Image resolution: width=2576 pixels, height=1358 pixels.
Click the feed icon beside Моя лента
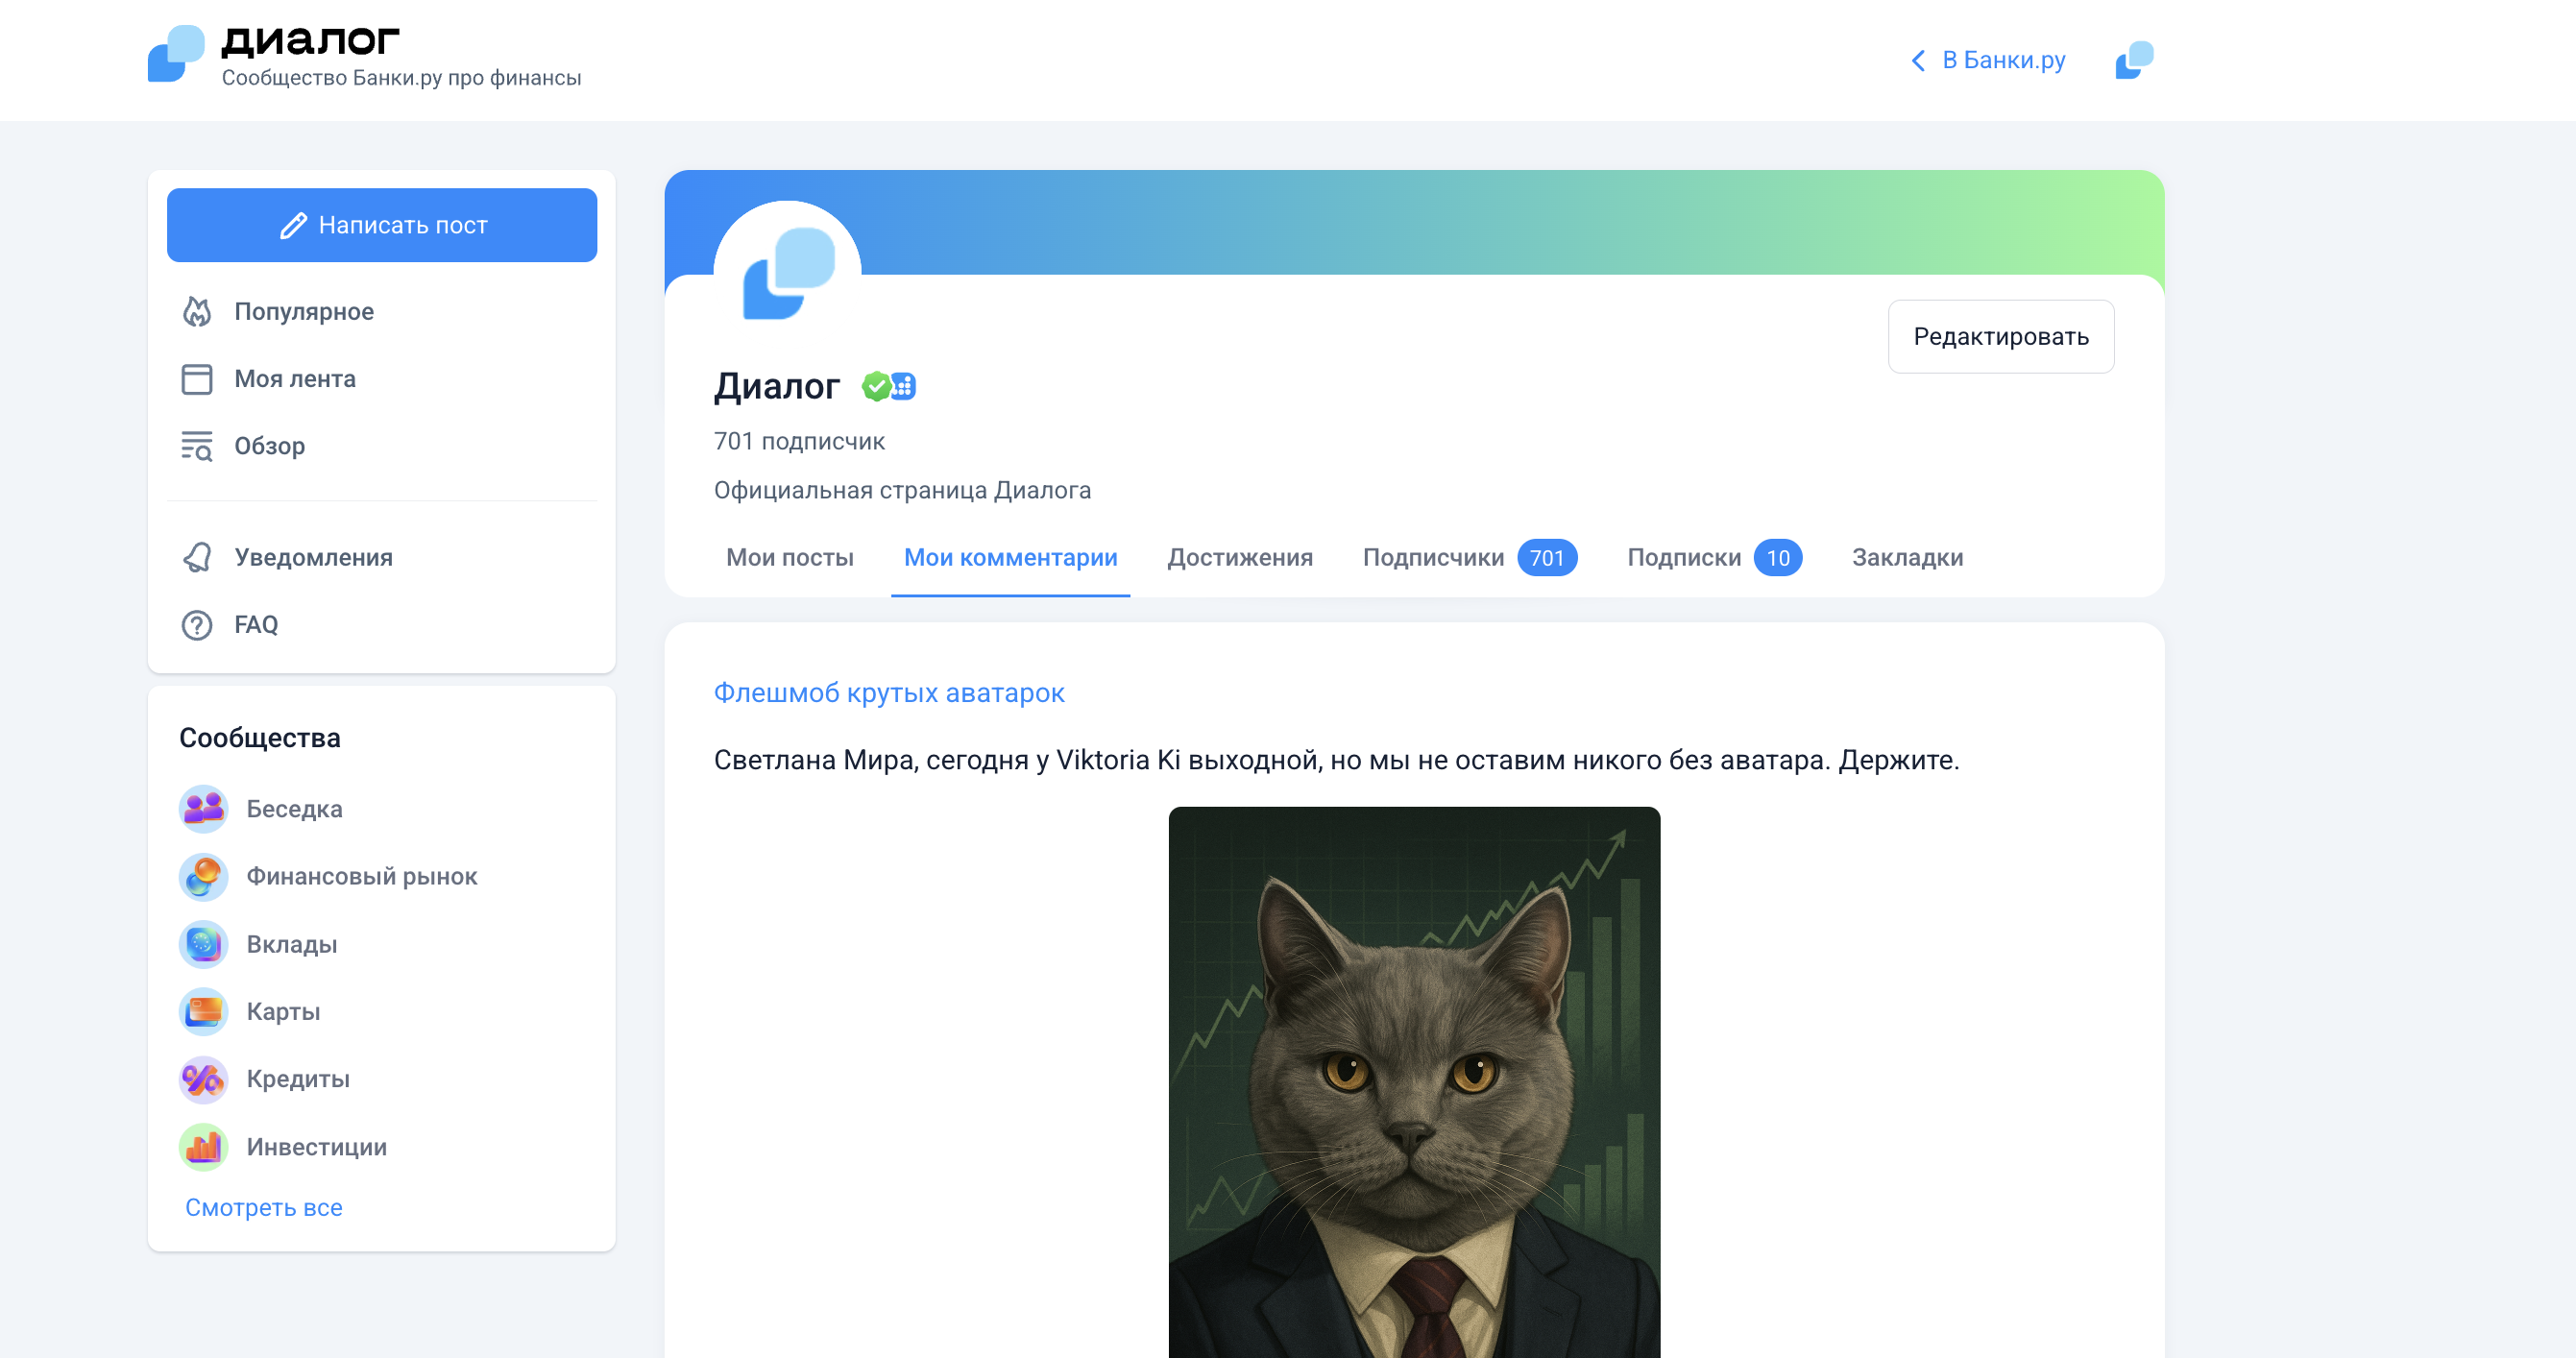[x=197, y=379]
